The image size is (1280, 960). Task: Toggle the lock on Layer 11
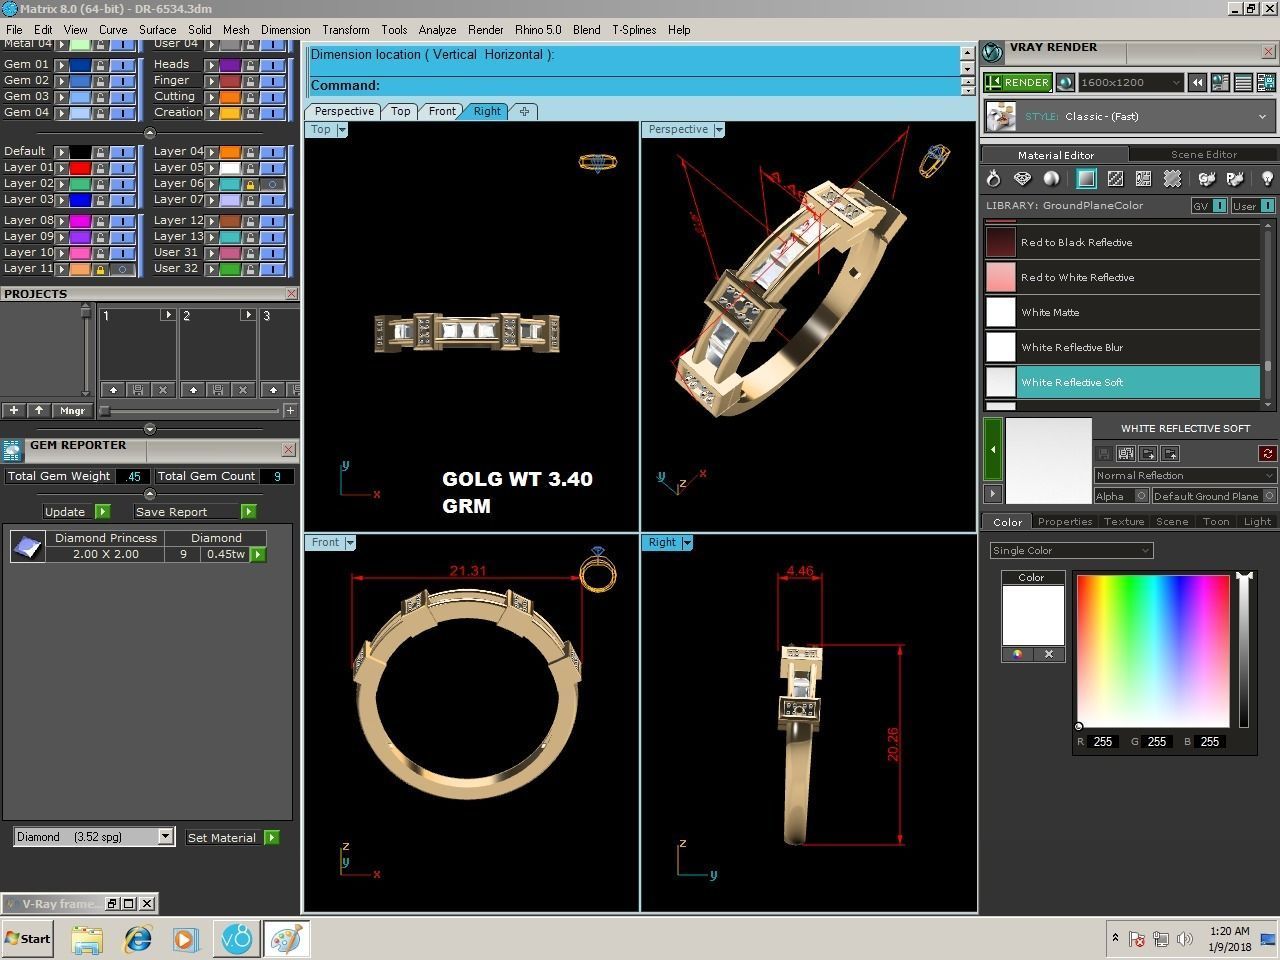pos(100,269)
